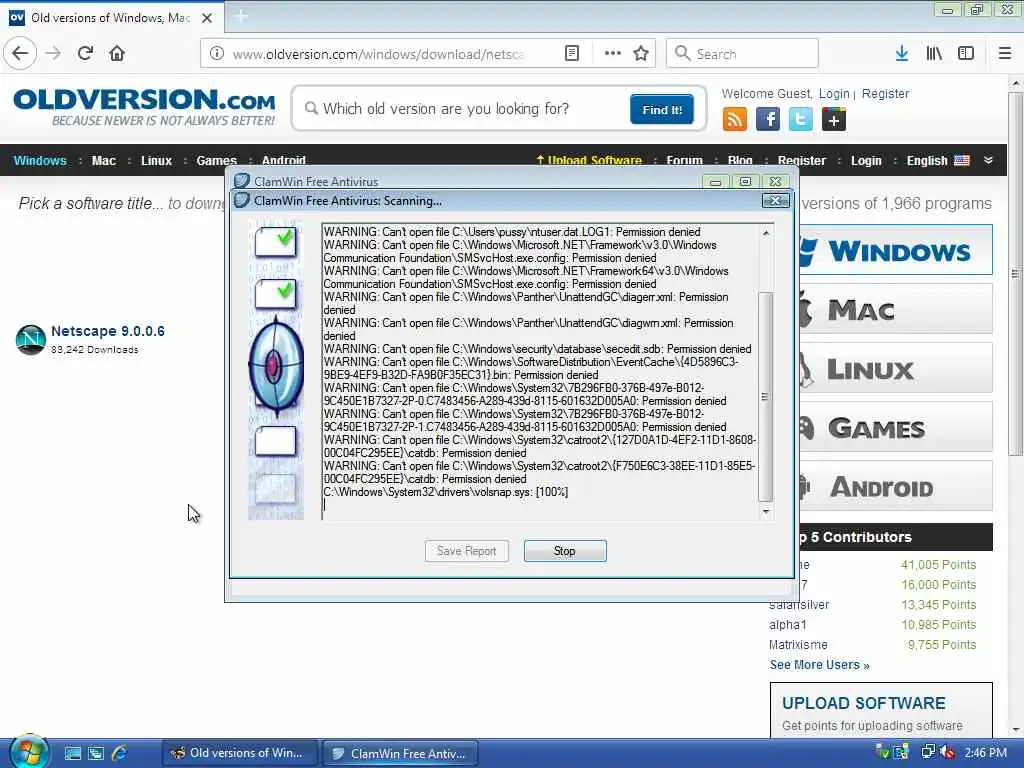Open Upload Software in nav bar
This screenshot has width=1024, height=768.
coord(589,161)
